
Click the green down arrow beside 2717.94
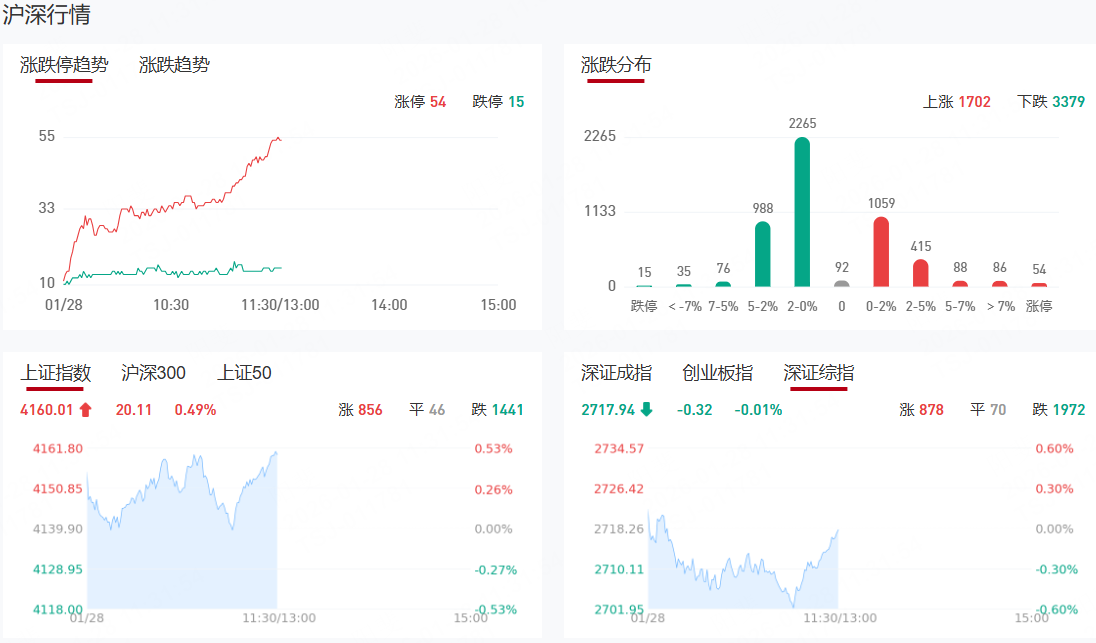tap(646, 409)
